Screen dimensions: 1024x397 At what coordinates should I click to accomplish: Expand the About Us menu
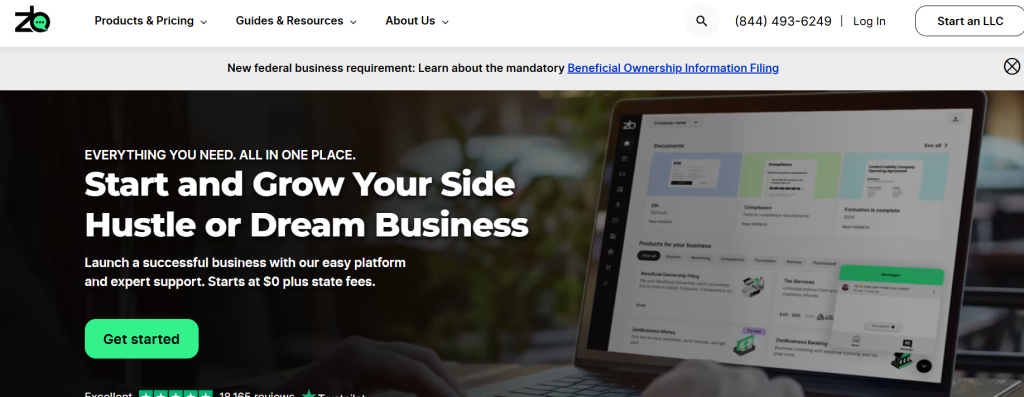pyautogui.click(x=417, y=21)
